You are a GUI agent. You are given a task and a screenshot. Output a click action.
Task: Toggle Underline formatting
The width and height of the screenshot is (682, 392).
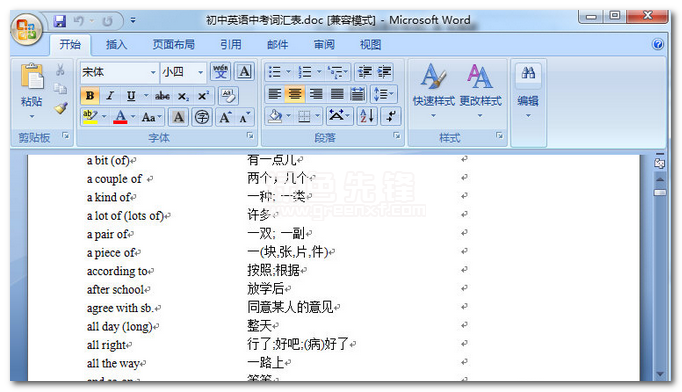tap(130, 96)
